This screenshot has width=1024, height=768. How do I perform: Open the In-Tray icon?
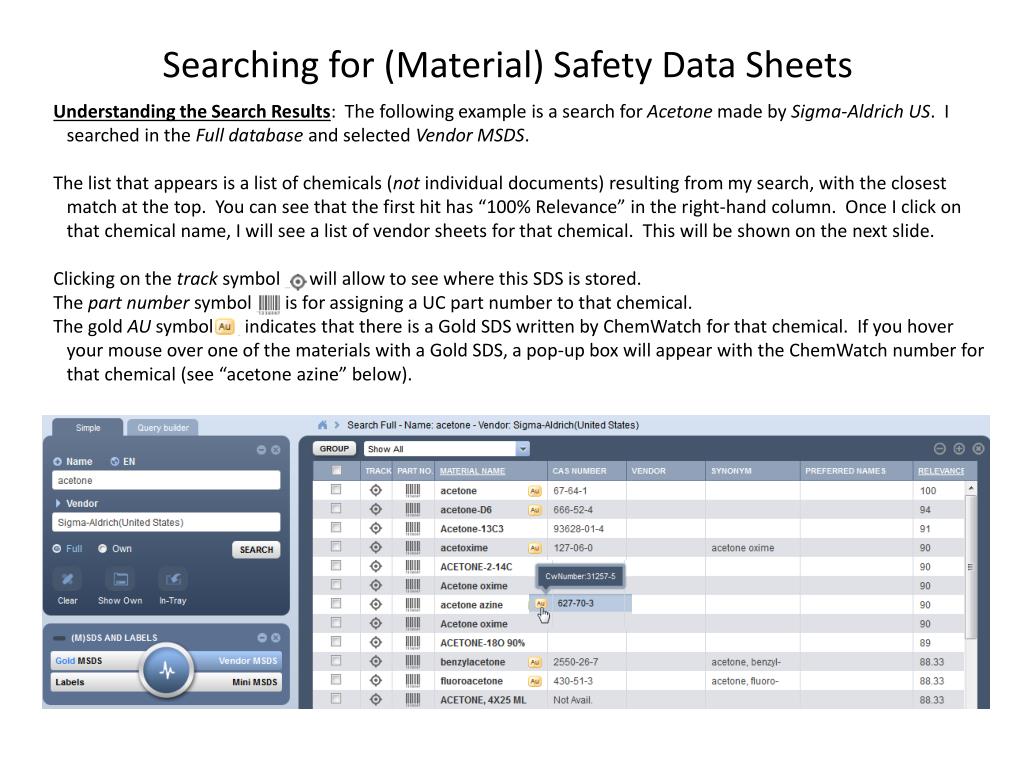172,579
